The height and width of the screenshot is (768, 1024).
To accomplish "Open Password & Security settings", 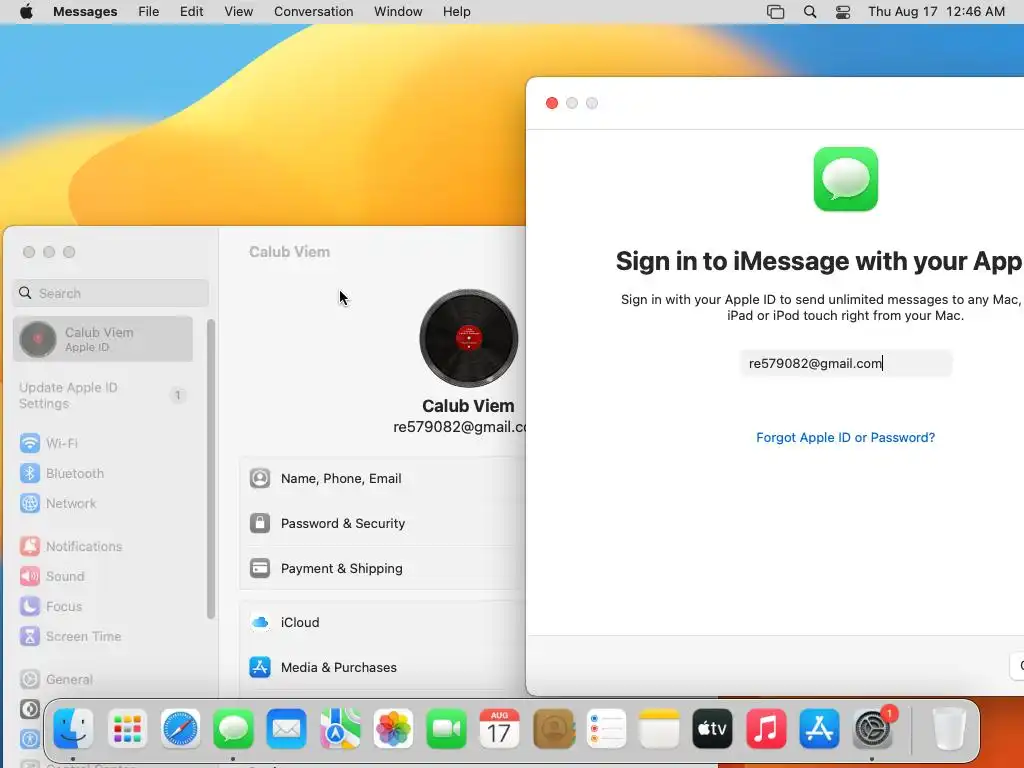I will (x=383, y=524).
